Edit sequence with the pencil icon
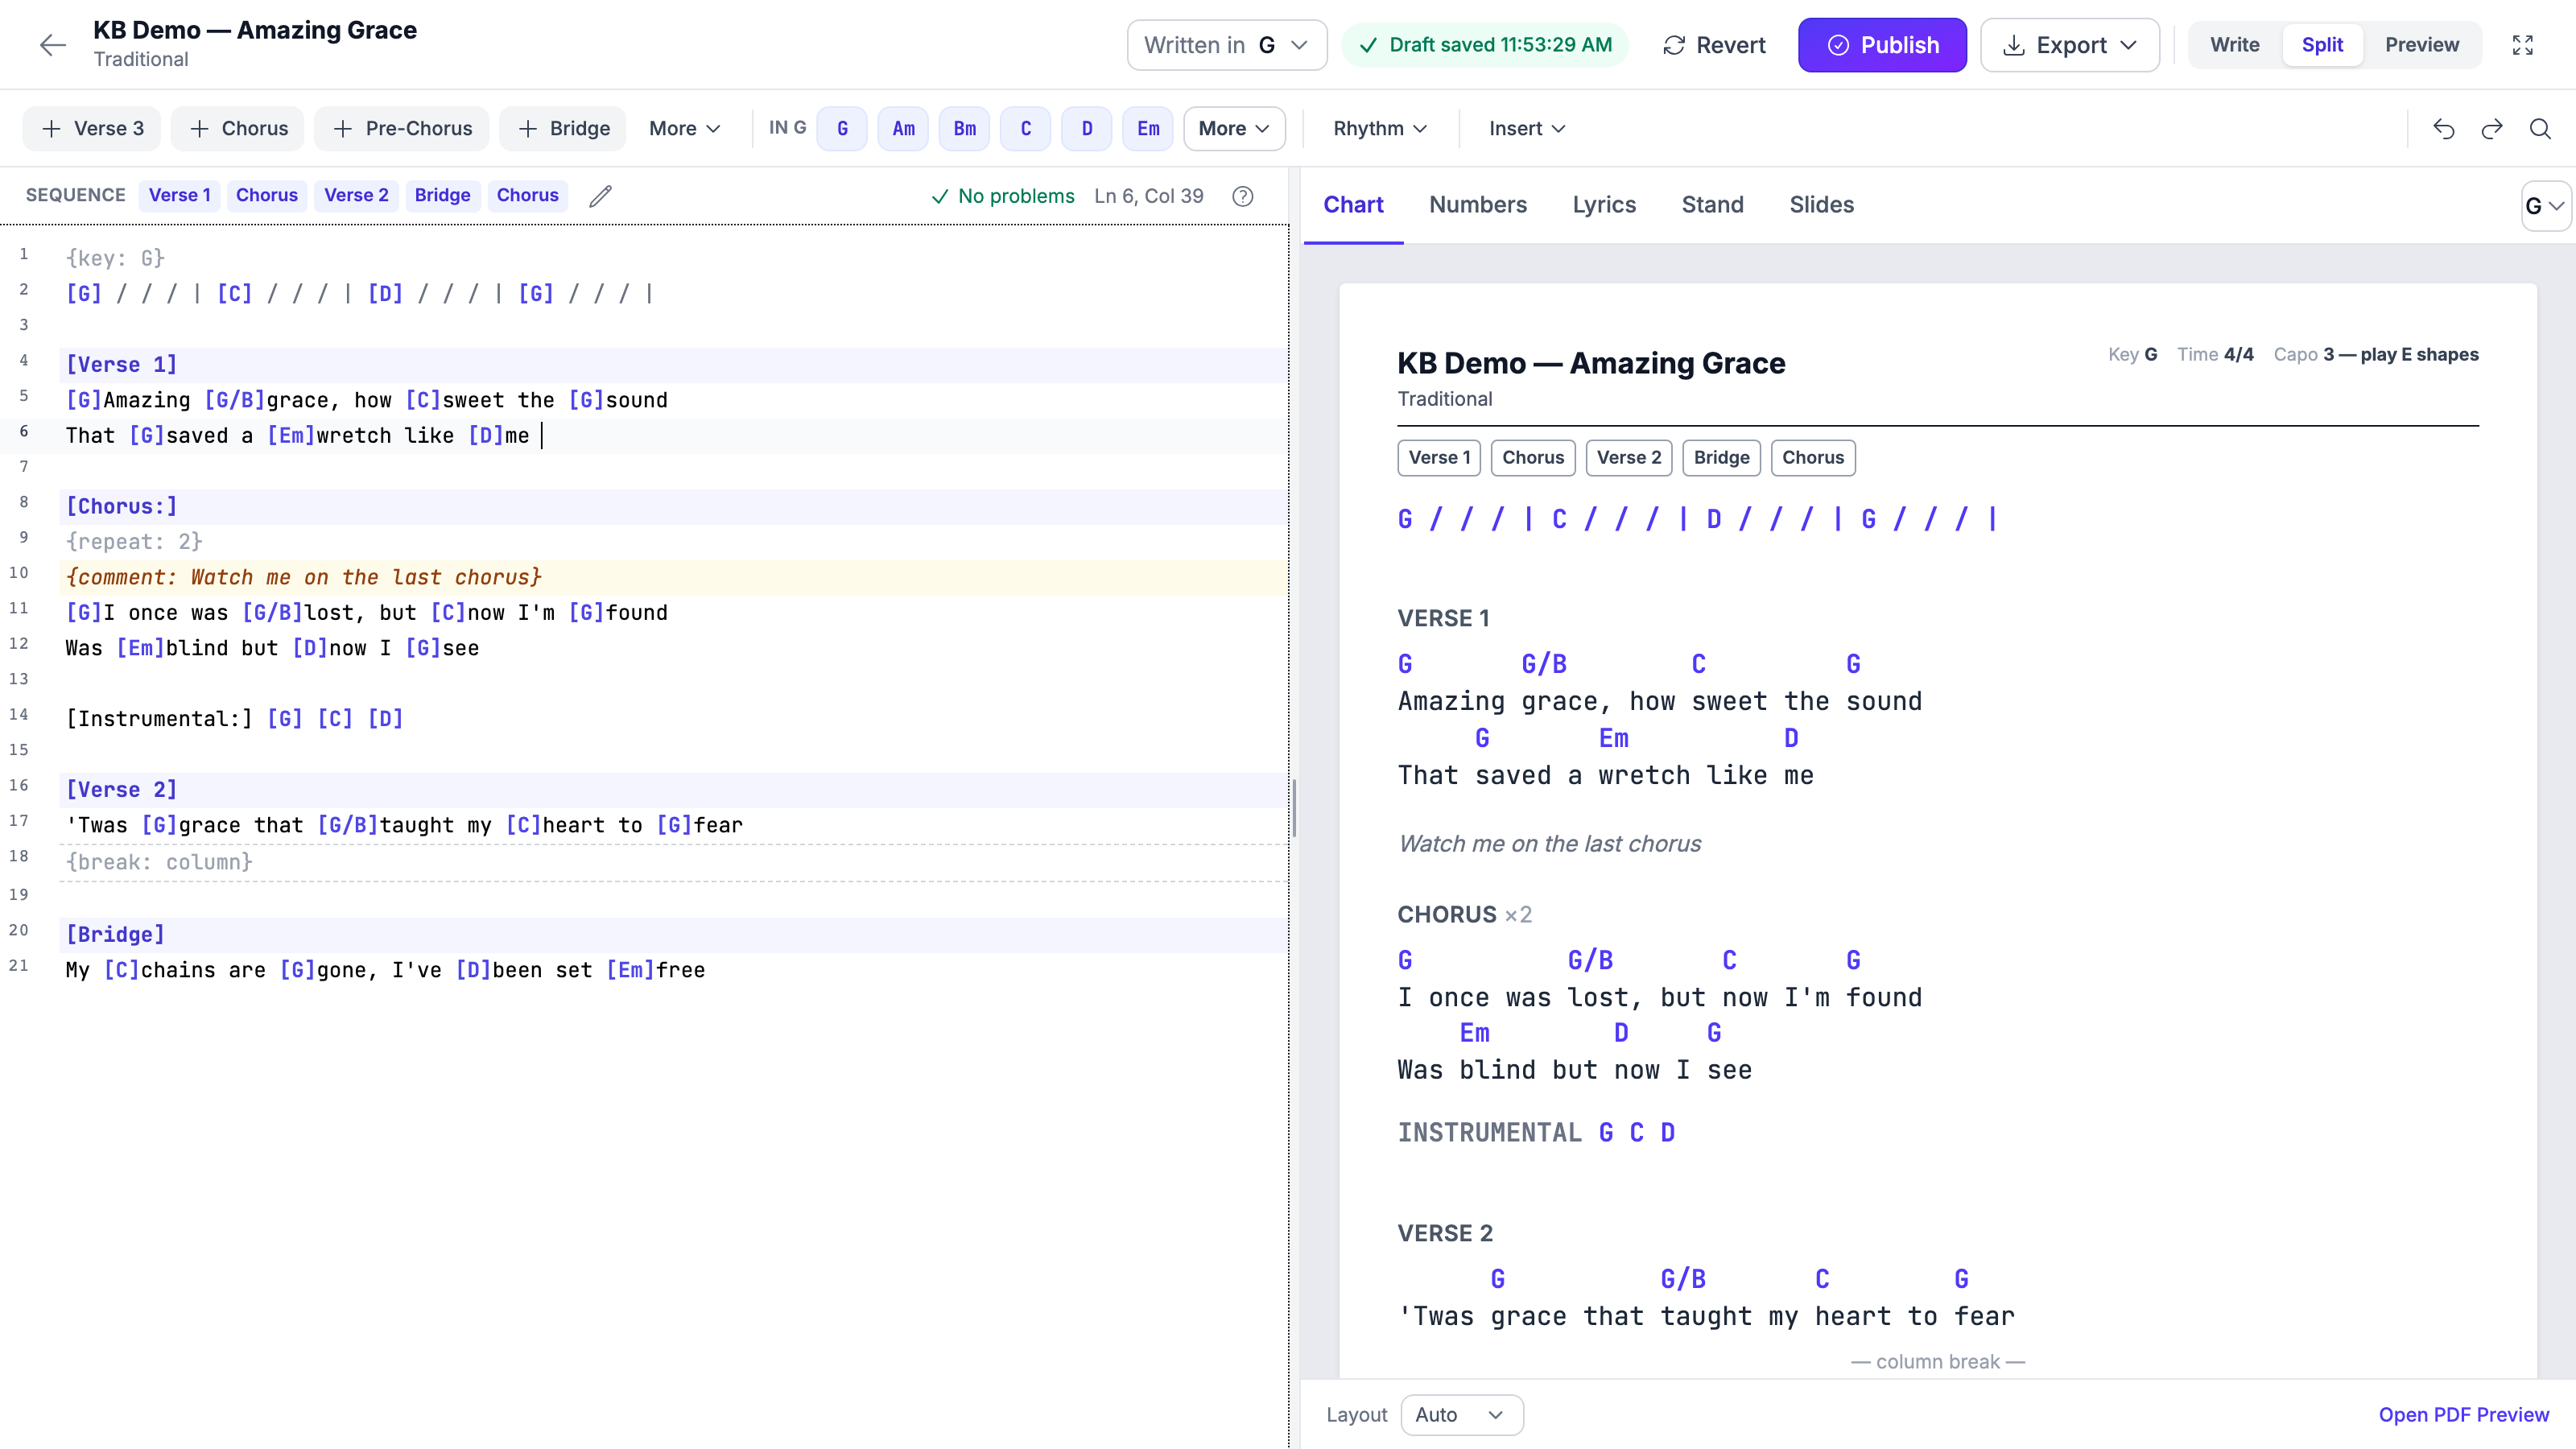 coord(600,196)
